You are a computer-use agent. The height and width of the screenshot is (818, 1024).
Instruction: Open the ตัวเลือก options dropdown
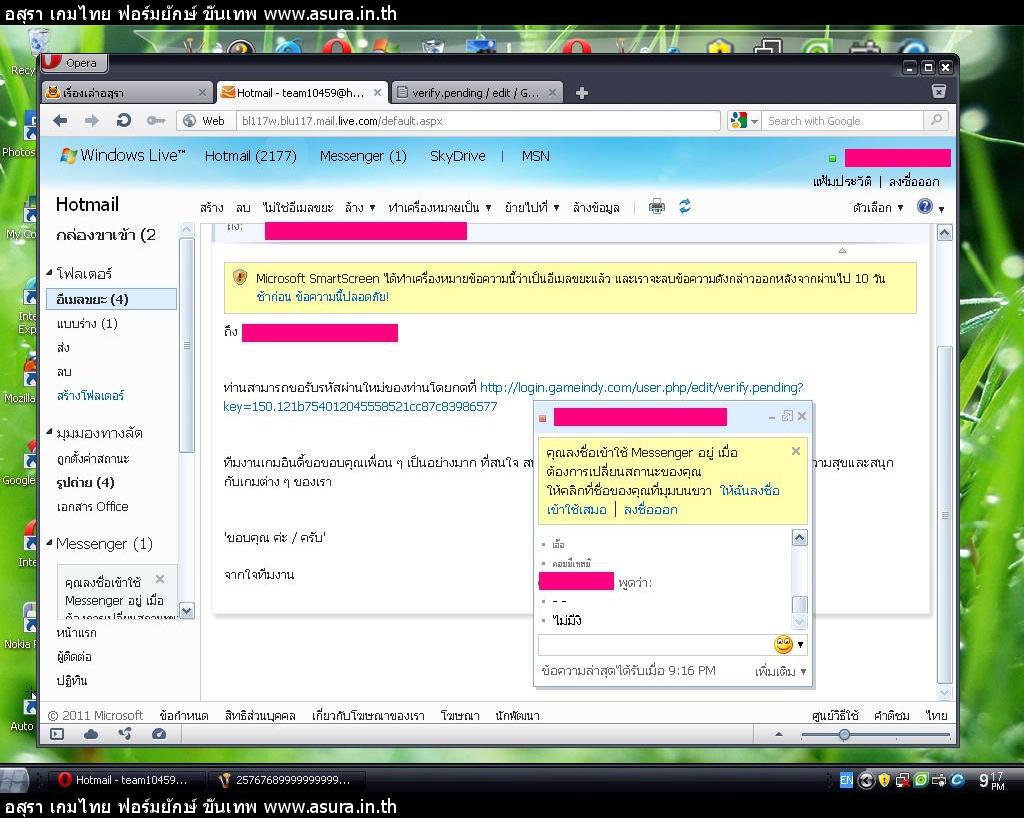coord(878,208)
